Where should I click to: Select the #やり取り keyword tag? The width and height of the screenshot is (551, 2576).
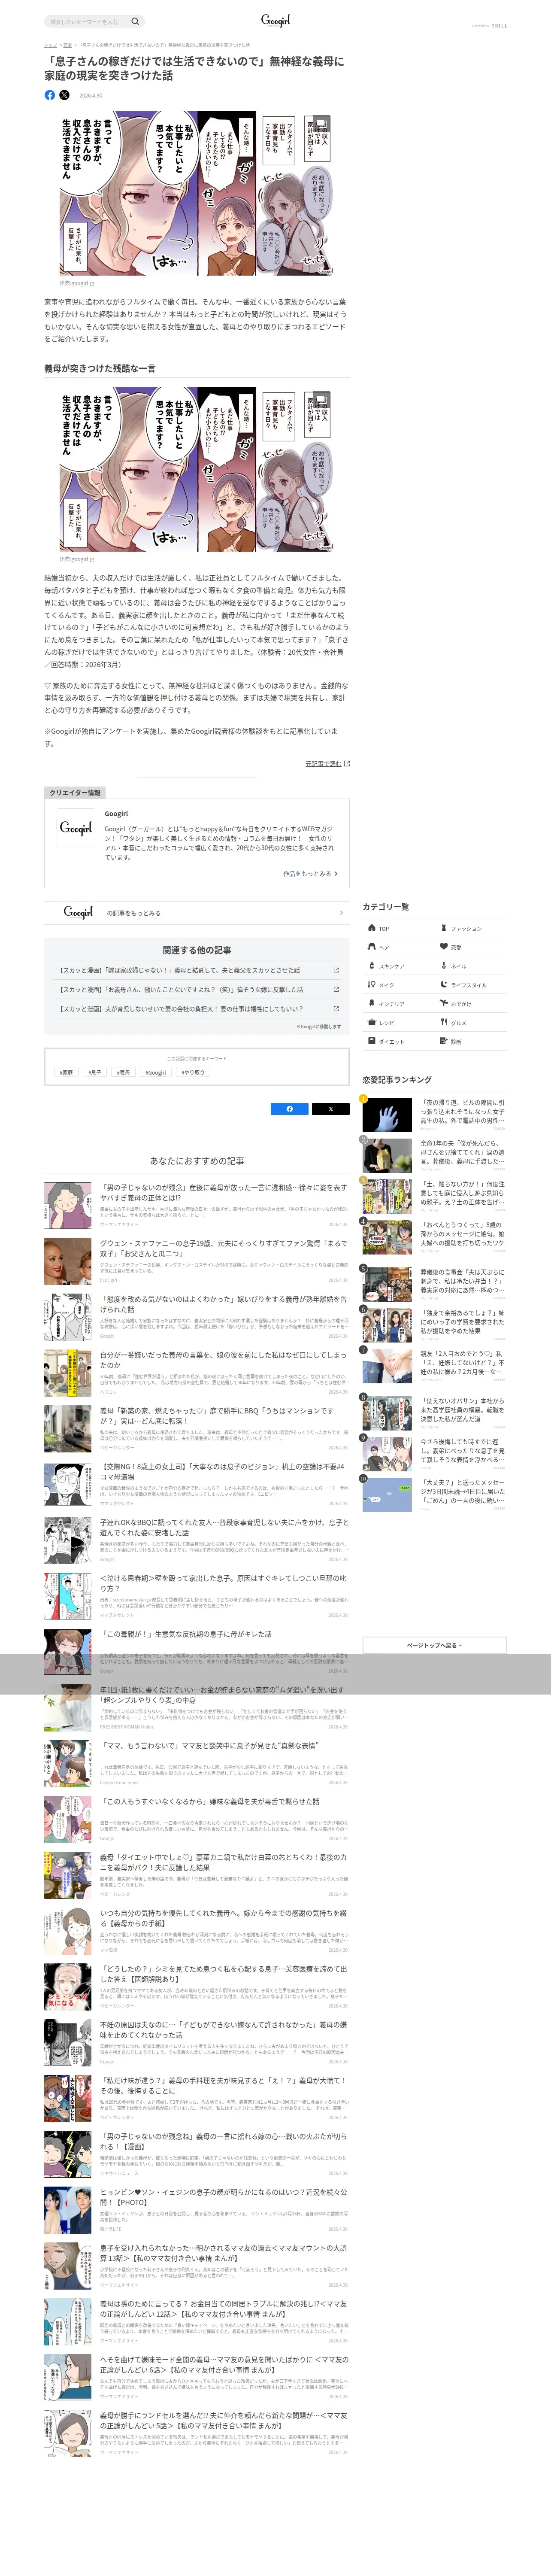point(193,1072)
